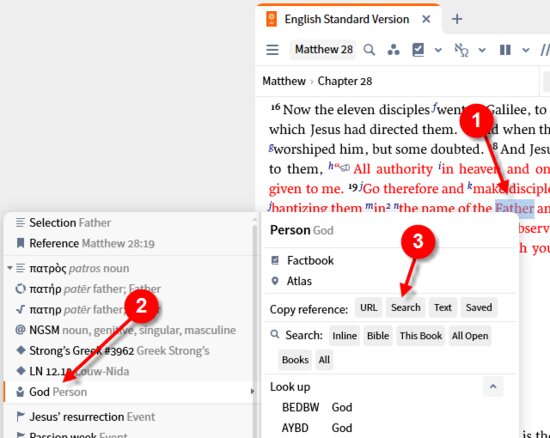
Task: Click the Chapter 28 breadcrumb
Action: click(345, 81)
